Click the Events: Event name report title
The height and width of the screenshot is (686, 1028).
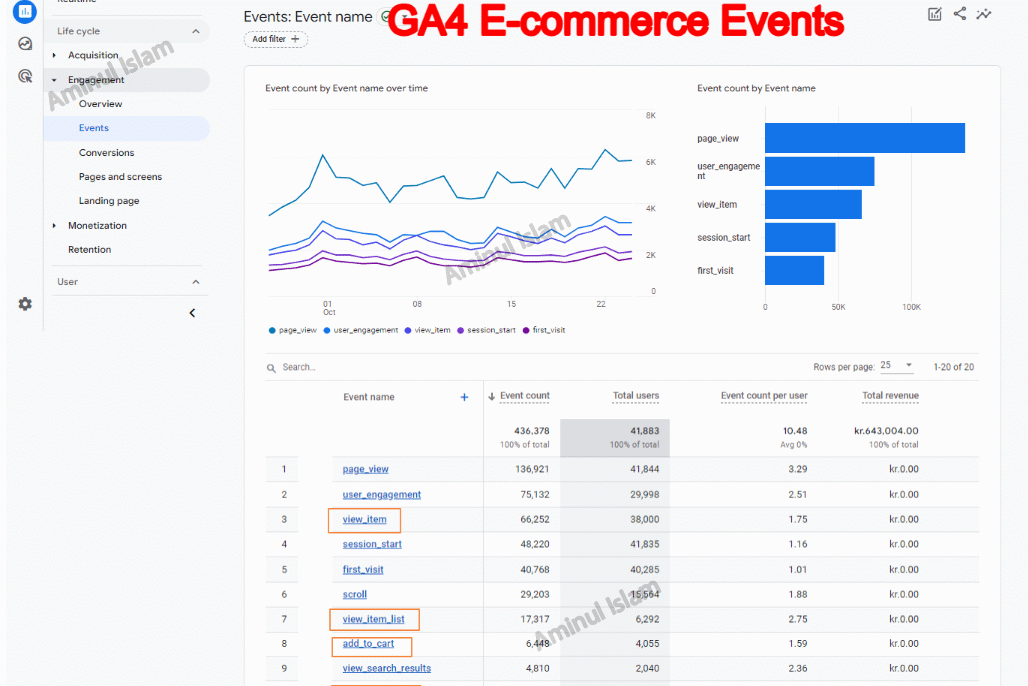pos(308,16)
